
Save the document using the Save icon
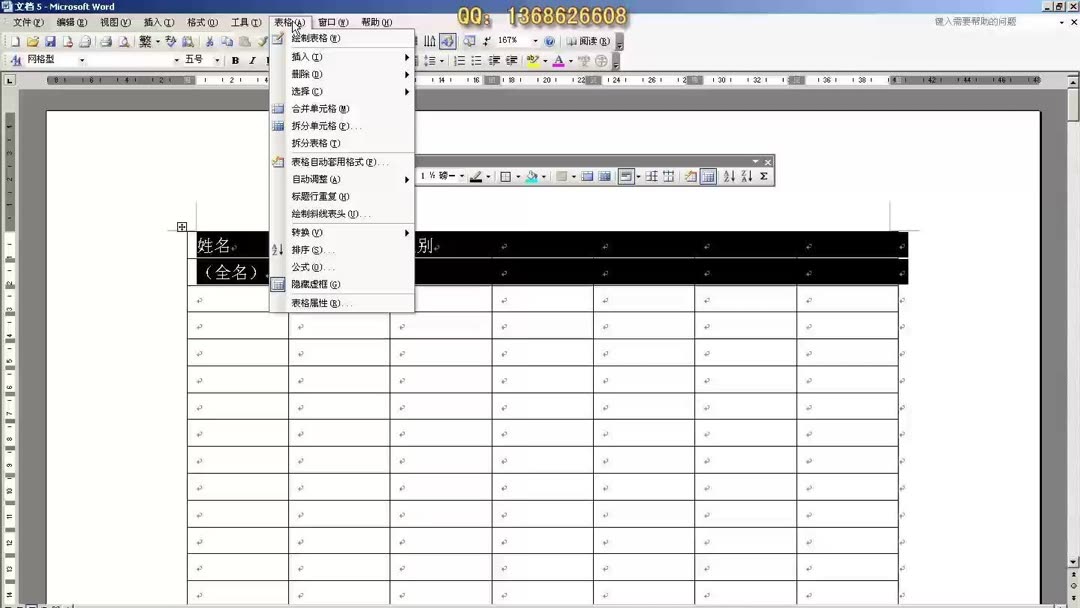[x=52, y=41]
